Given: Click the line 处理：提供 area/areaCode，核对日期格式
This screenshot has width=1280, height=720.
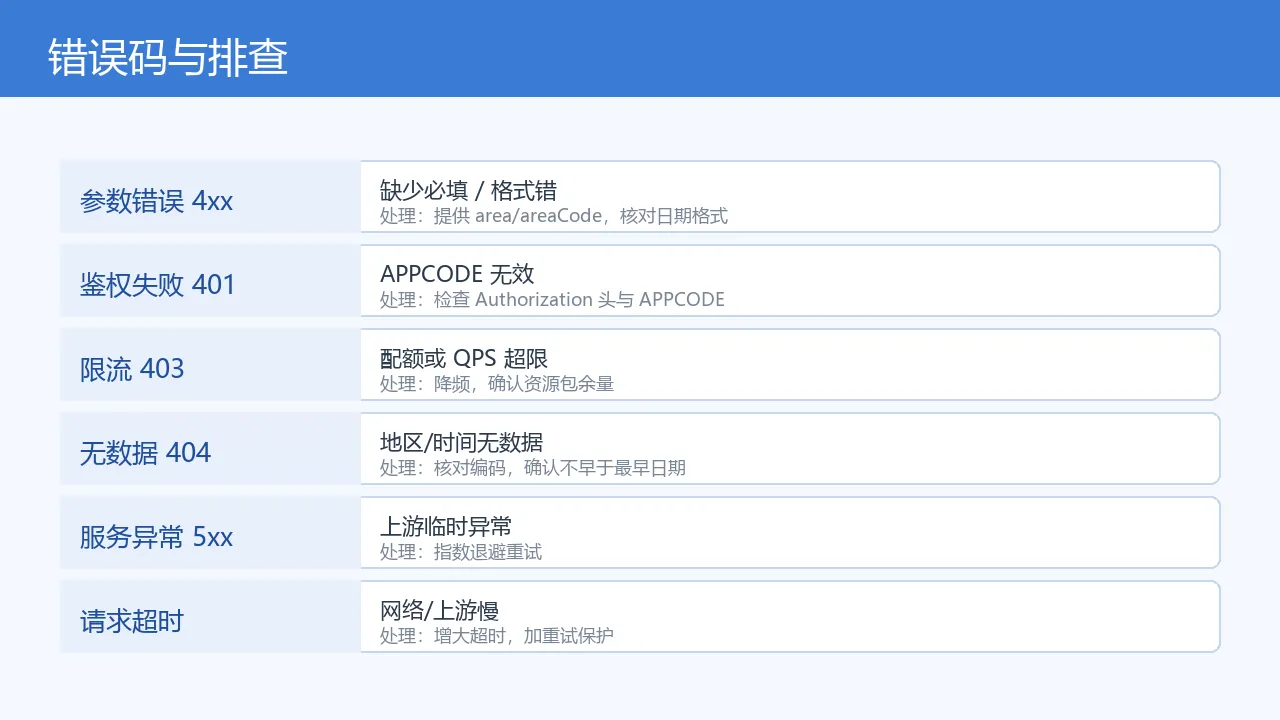Looking at the screenshot, I should pyautogui.click(x=554, y=216).
